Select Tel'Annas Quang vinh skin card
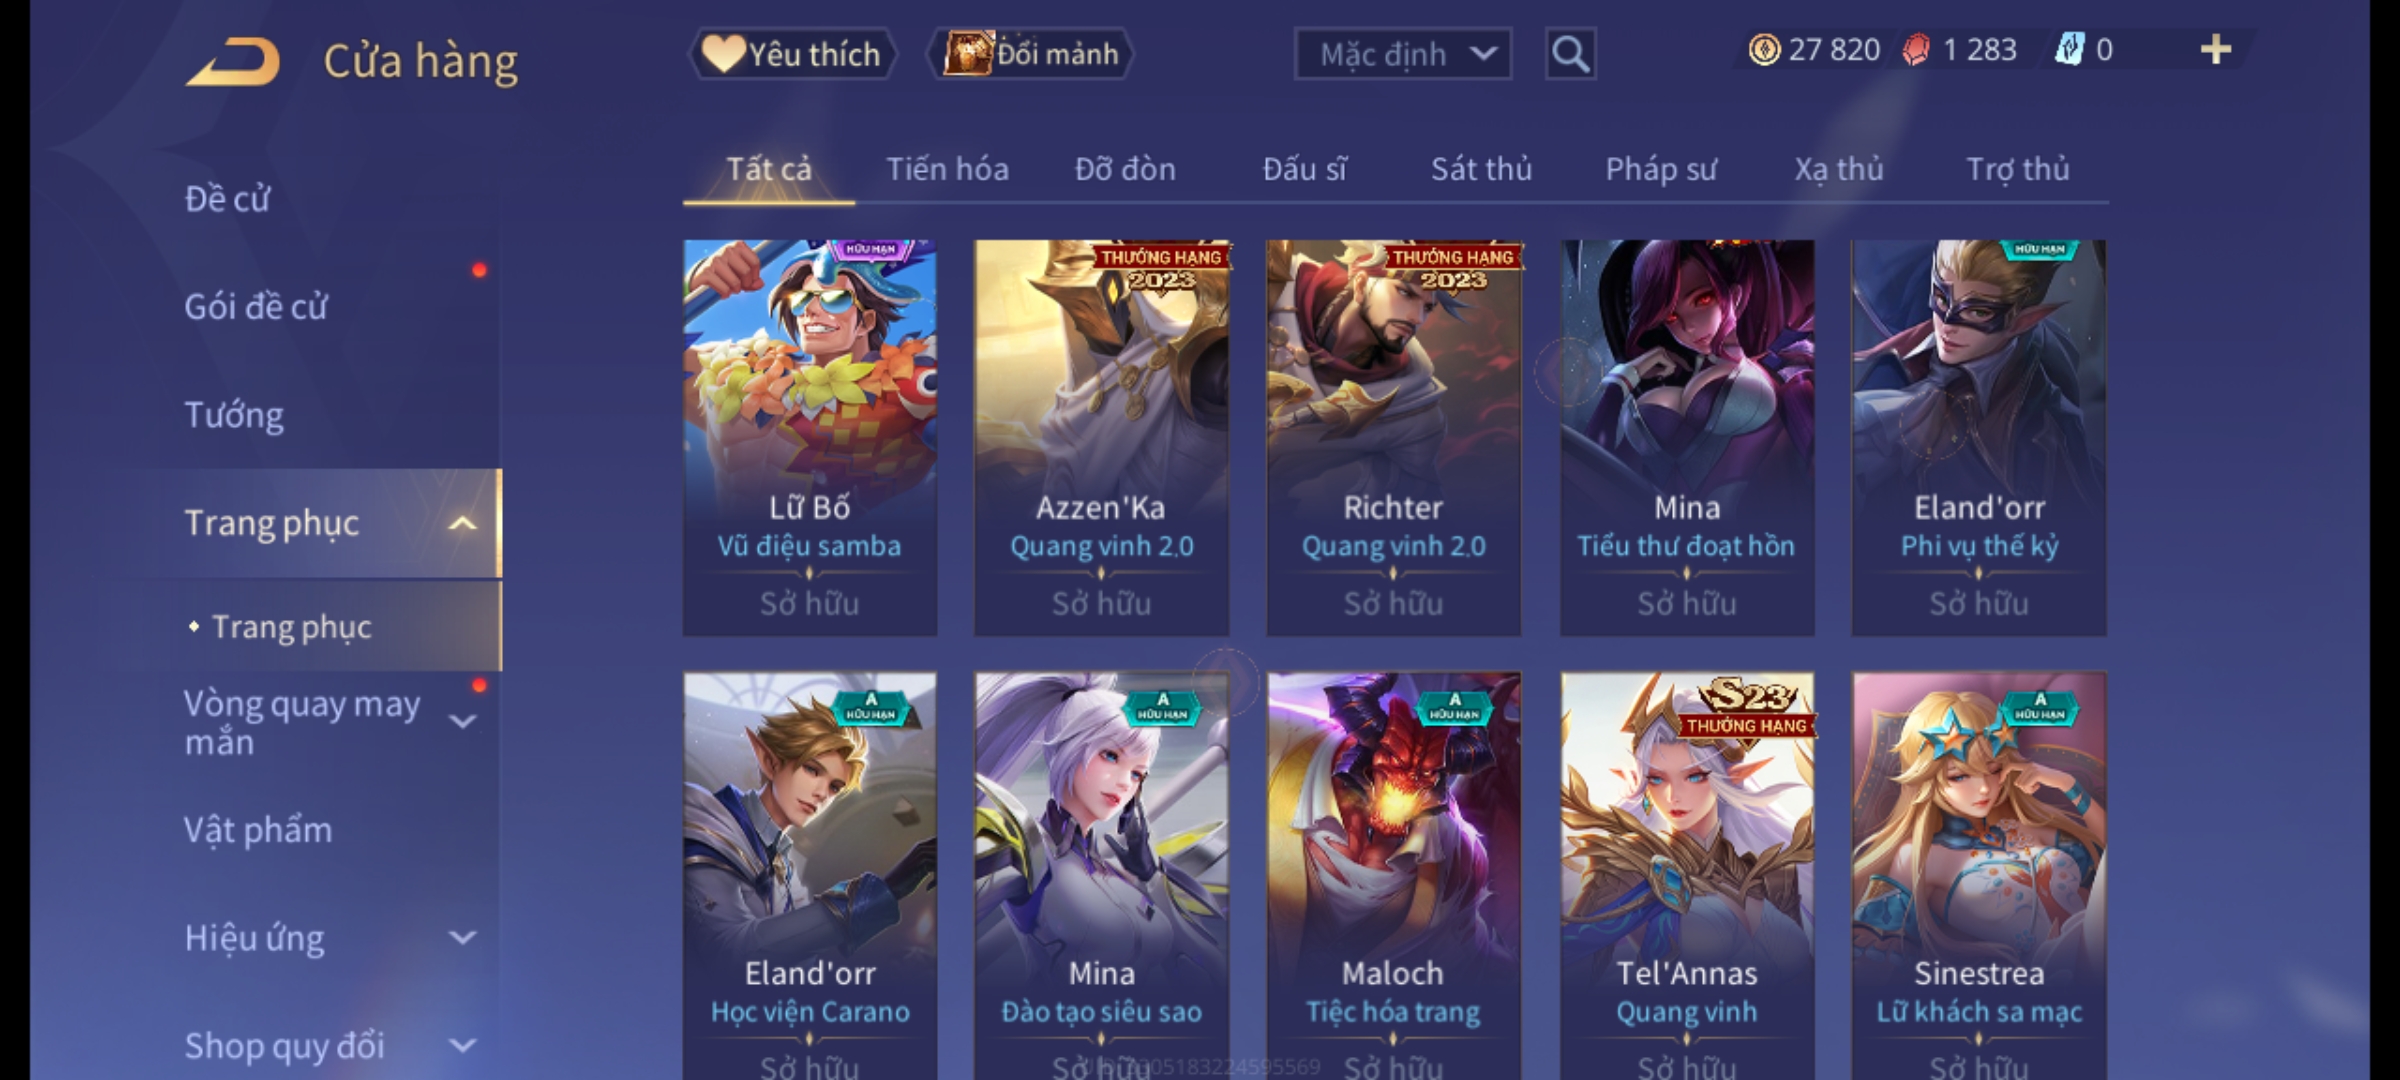This screenshot has width=2400, height=1080. pos(1687,876)
